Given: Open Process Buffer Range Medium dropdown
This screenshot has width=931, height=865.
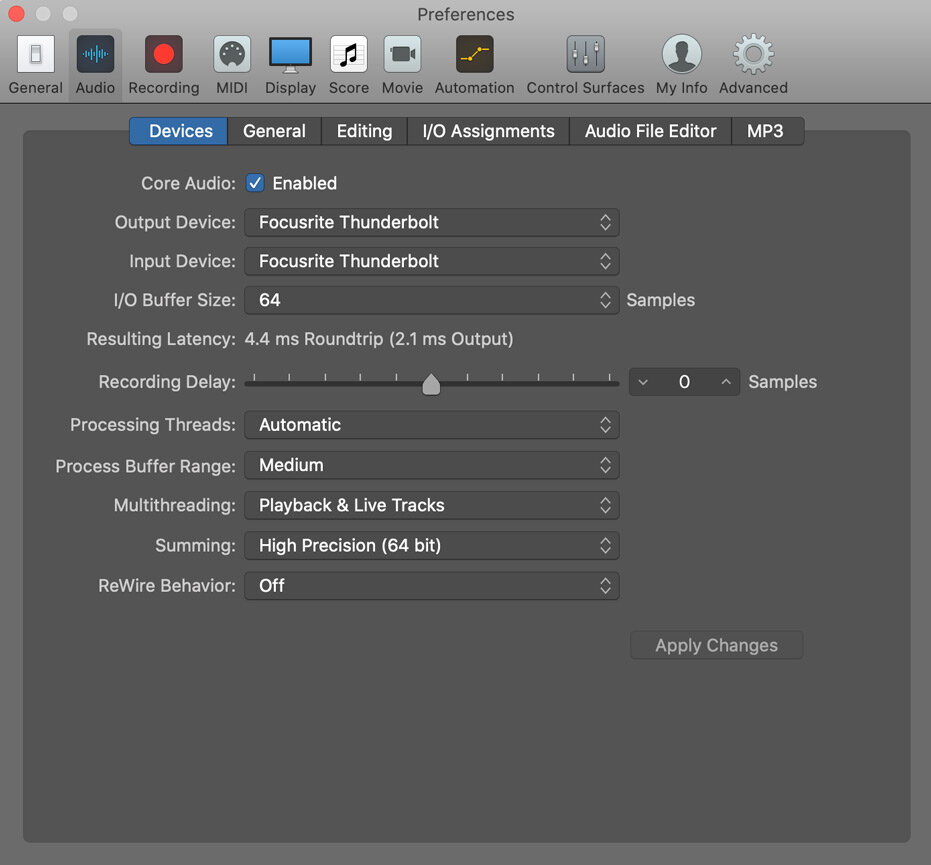Looking at the screenshot, I should [x=432, y=465].
